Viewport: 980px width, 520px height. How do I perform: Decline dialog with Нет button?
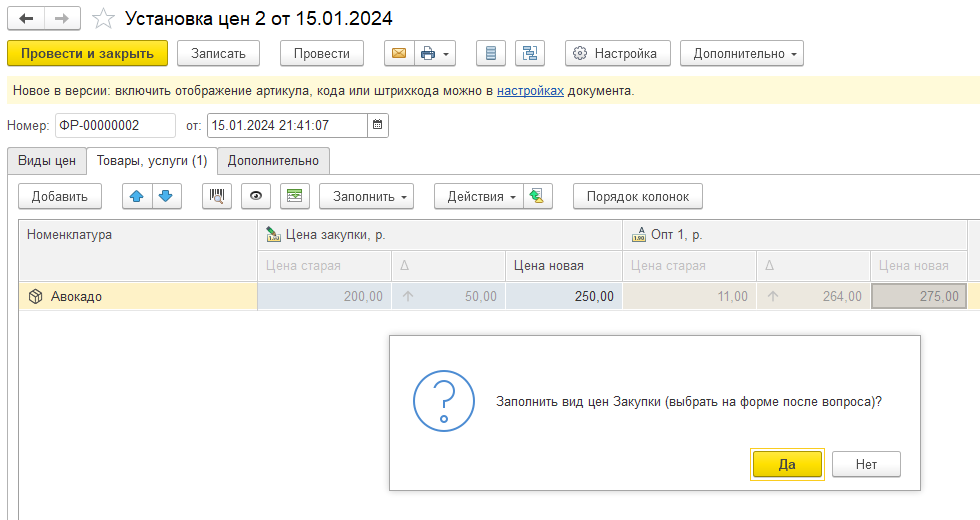pyautogui.click(x=866, y=464)
